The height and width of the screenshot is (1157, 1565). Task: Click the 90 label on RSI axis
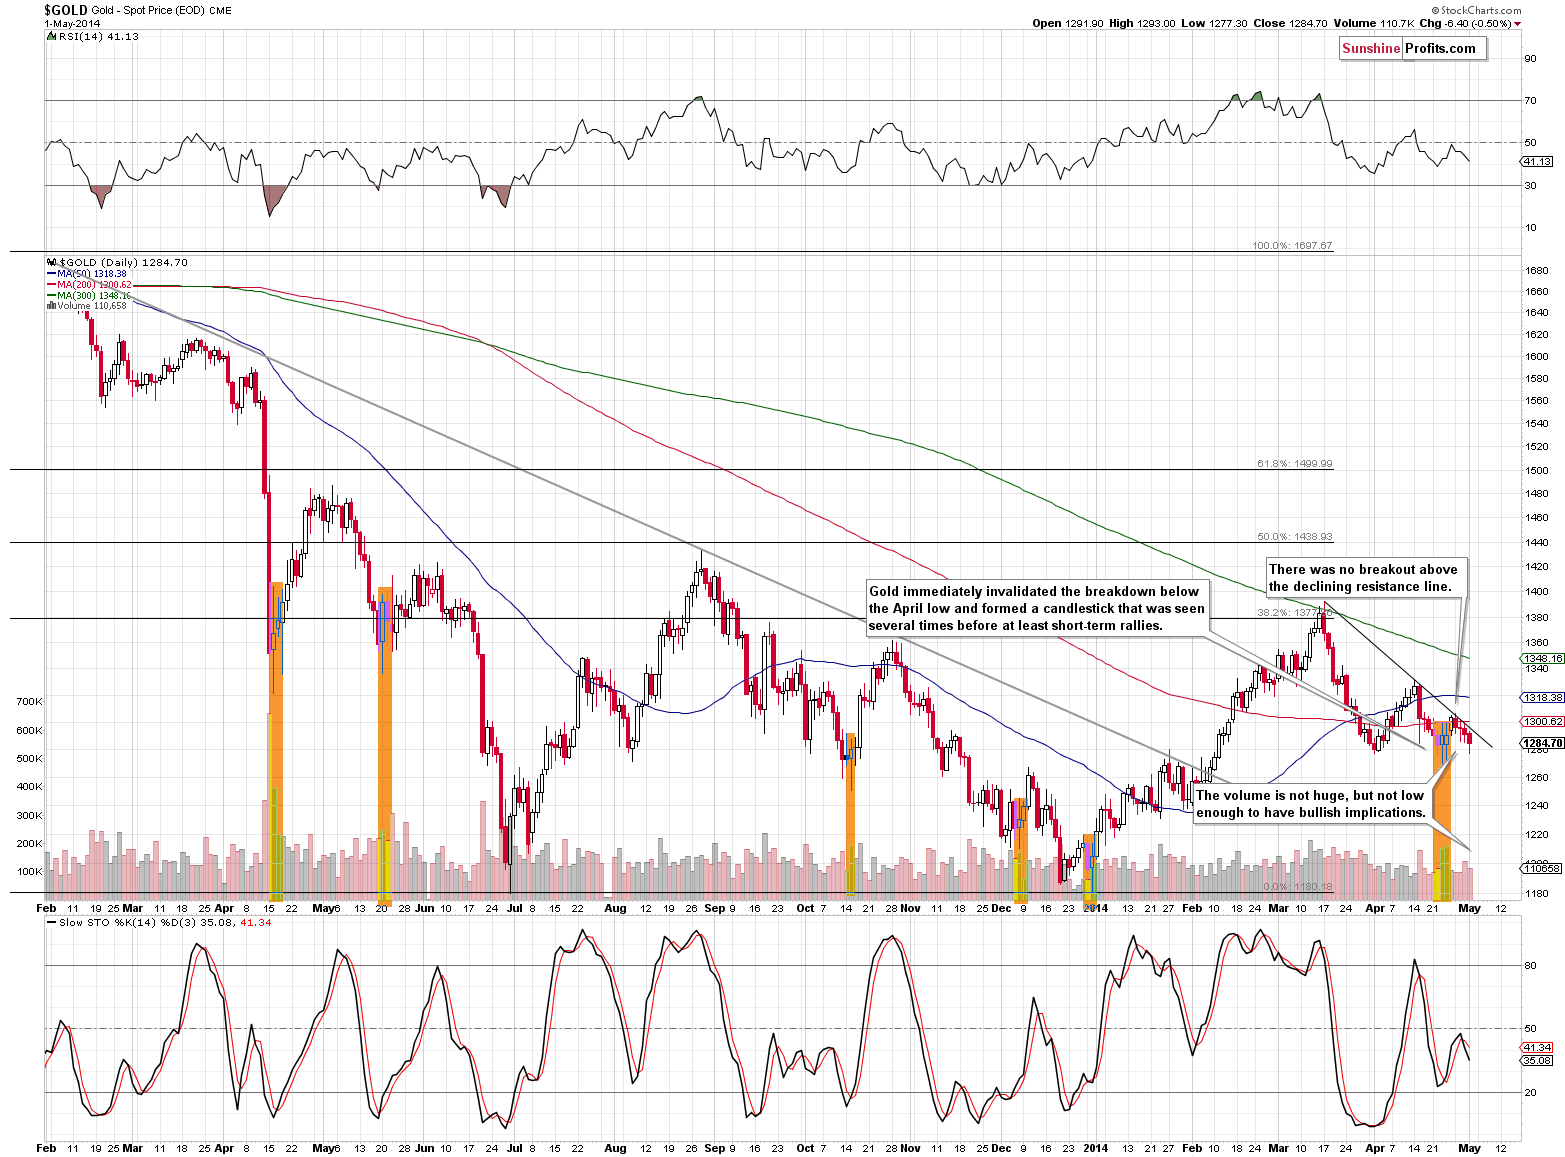click(x=1530, y=59)
